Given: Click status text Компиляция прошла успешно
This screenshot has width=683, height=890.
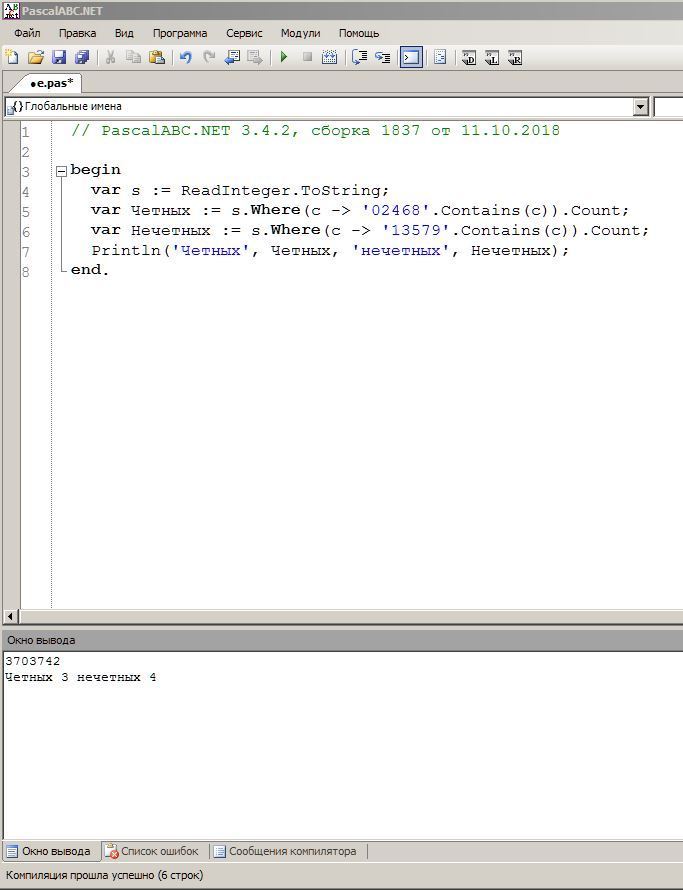Looking at the screenshot, I should [104, 875].
